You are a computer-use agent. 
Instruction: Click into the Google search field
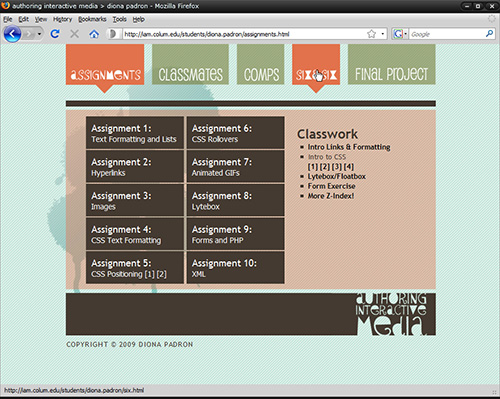(x=447, y=34)
